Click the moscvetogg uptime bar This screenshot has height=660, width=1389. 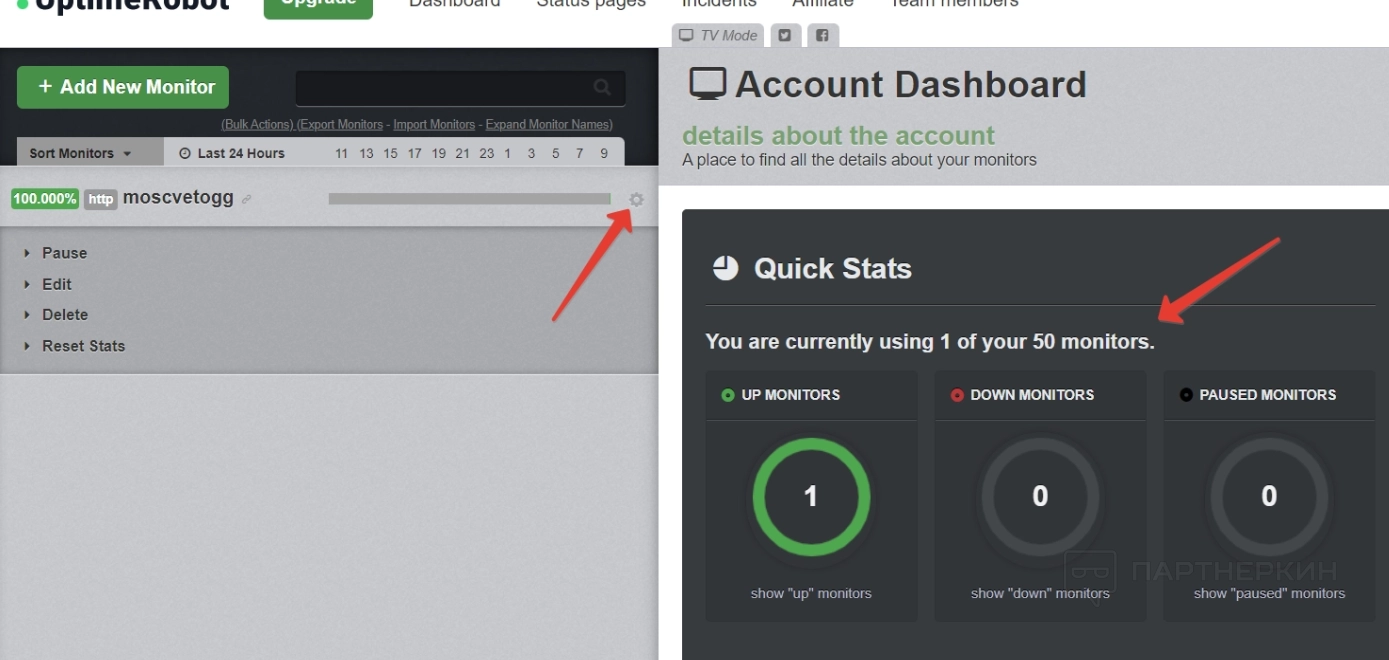(x=469, y=199)
